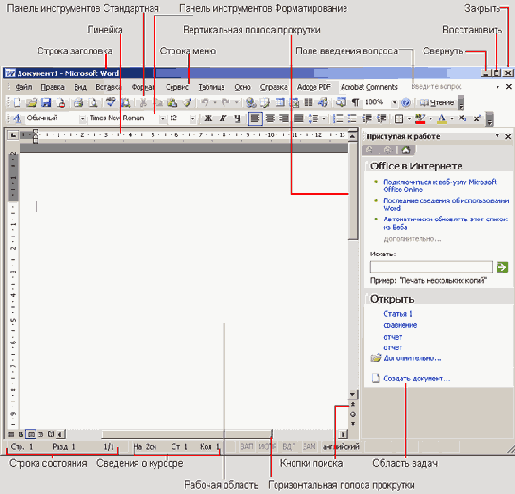This screenshot has height=494, width=515.
Task: Click the Bulleted list icon
Action: (352, 118)
